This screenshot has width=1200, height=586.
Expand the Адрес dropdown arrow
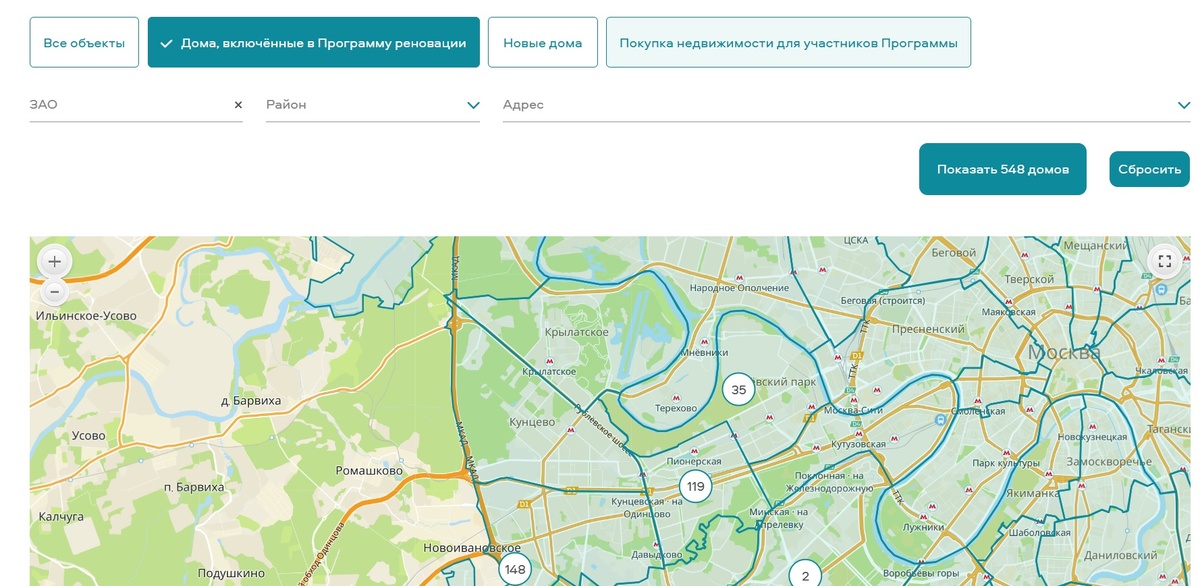pos(1183,105)
